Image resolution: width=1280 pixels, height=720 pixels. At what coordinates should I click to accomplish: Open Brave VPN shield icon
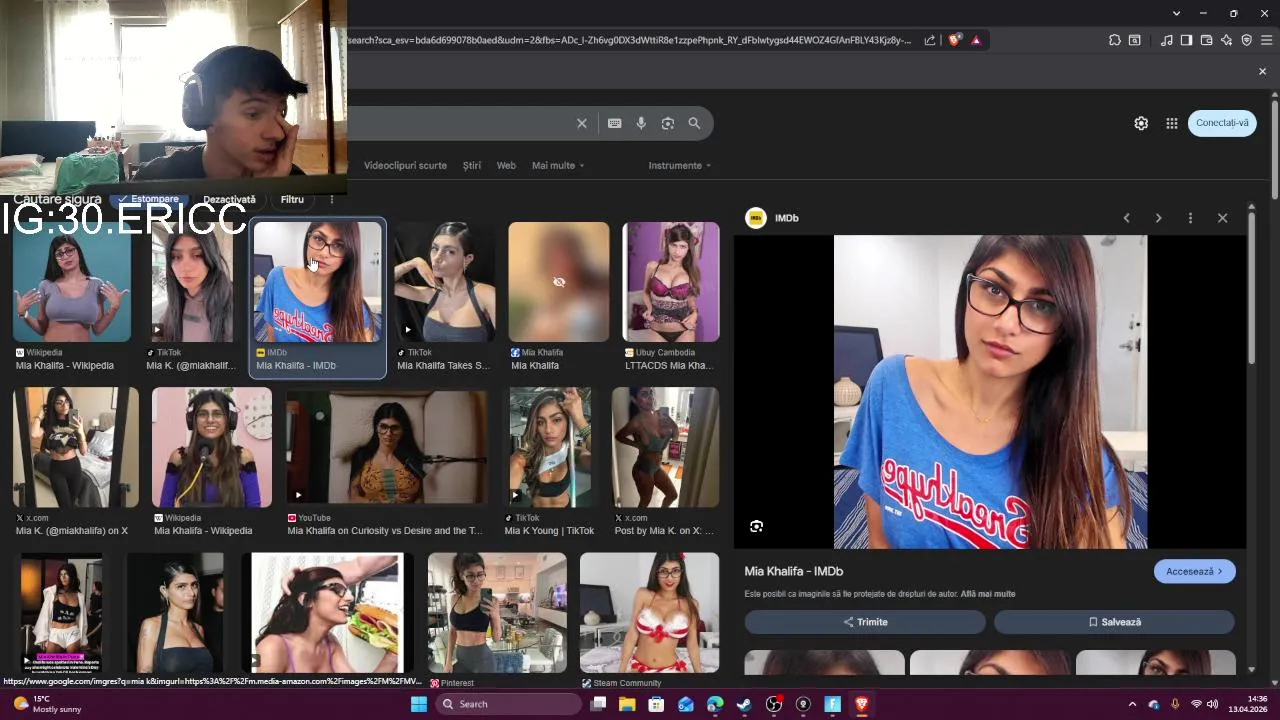(x=1246, y=40)
